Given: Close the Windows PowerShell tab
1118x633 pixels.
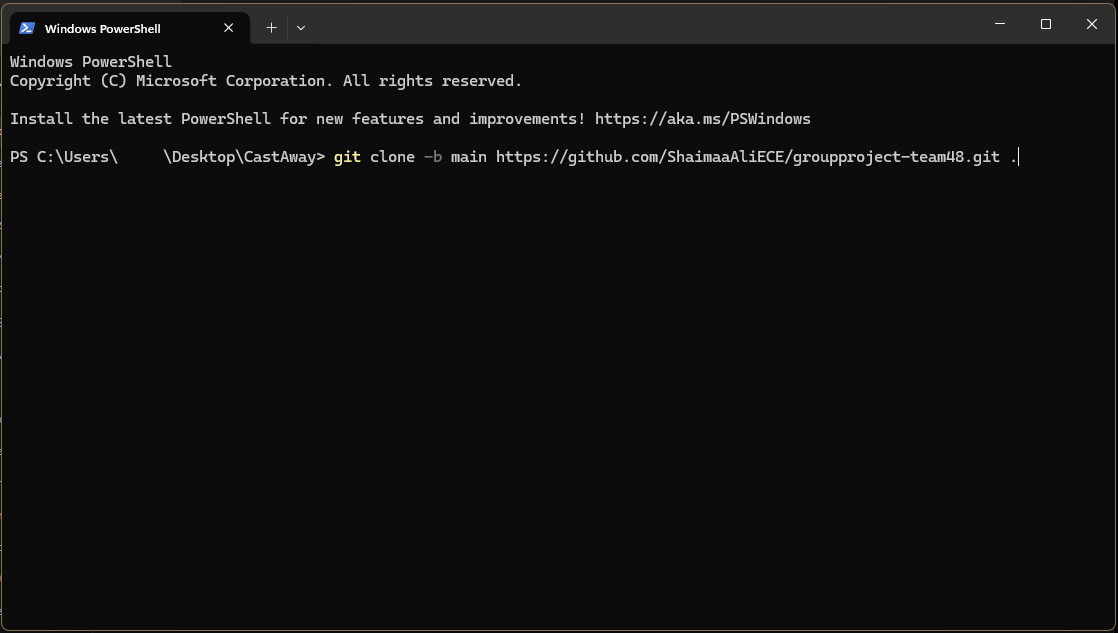Looking at the screenshot, I should coord(228,28).
